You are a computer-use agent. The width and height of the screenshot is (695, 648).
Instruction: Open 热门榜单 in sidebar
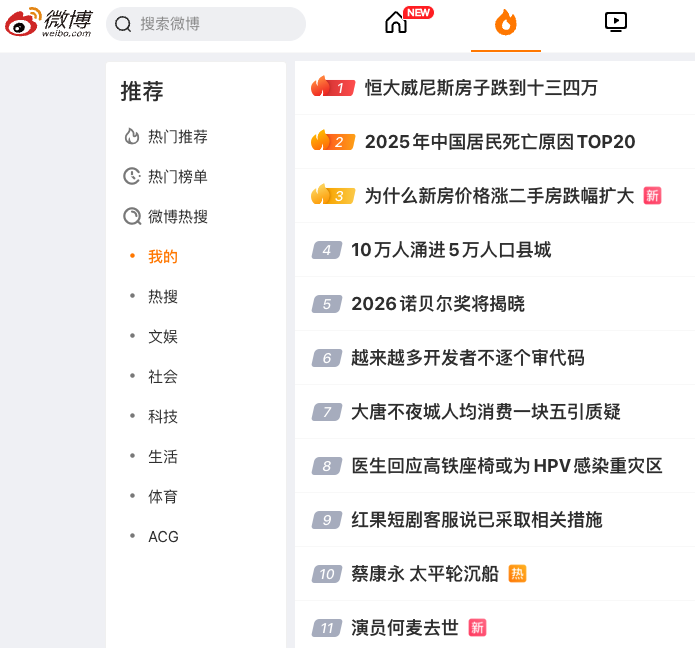178,176
